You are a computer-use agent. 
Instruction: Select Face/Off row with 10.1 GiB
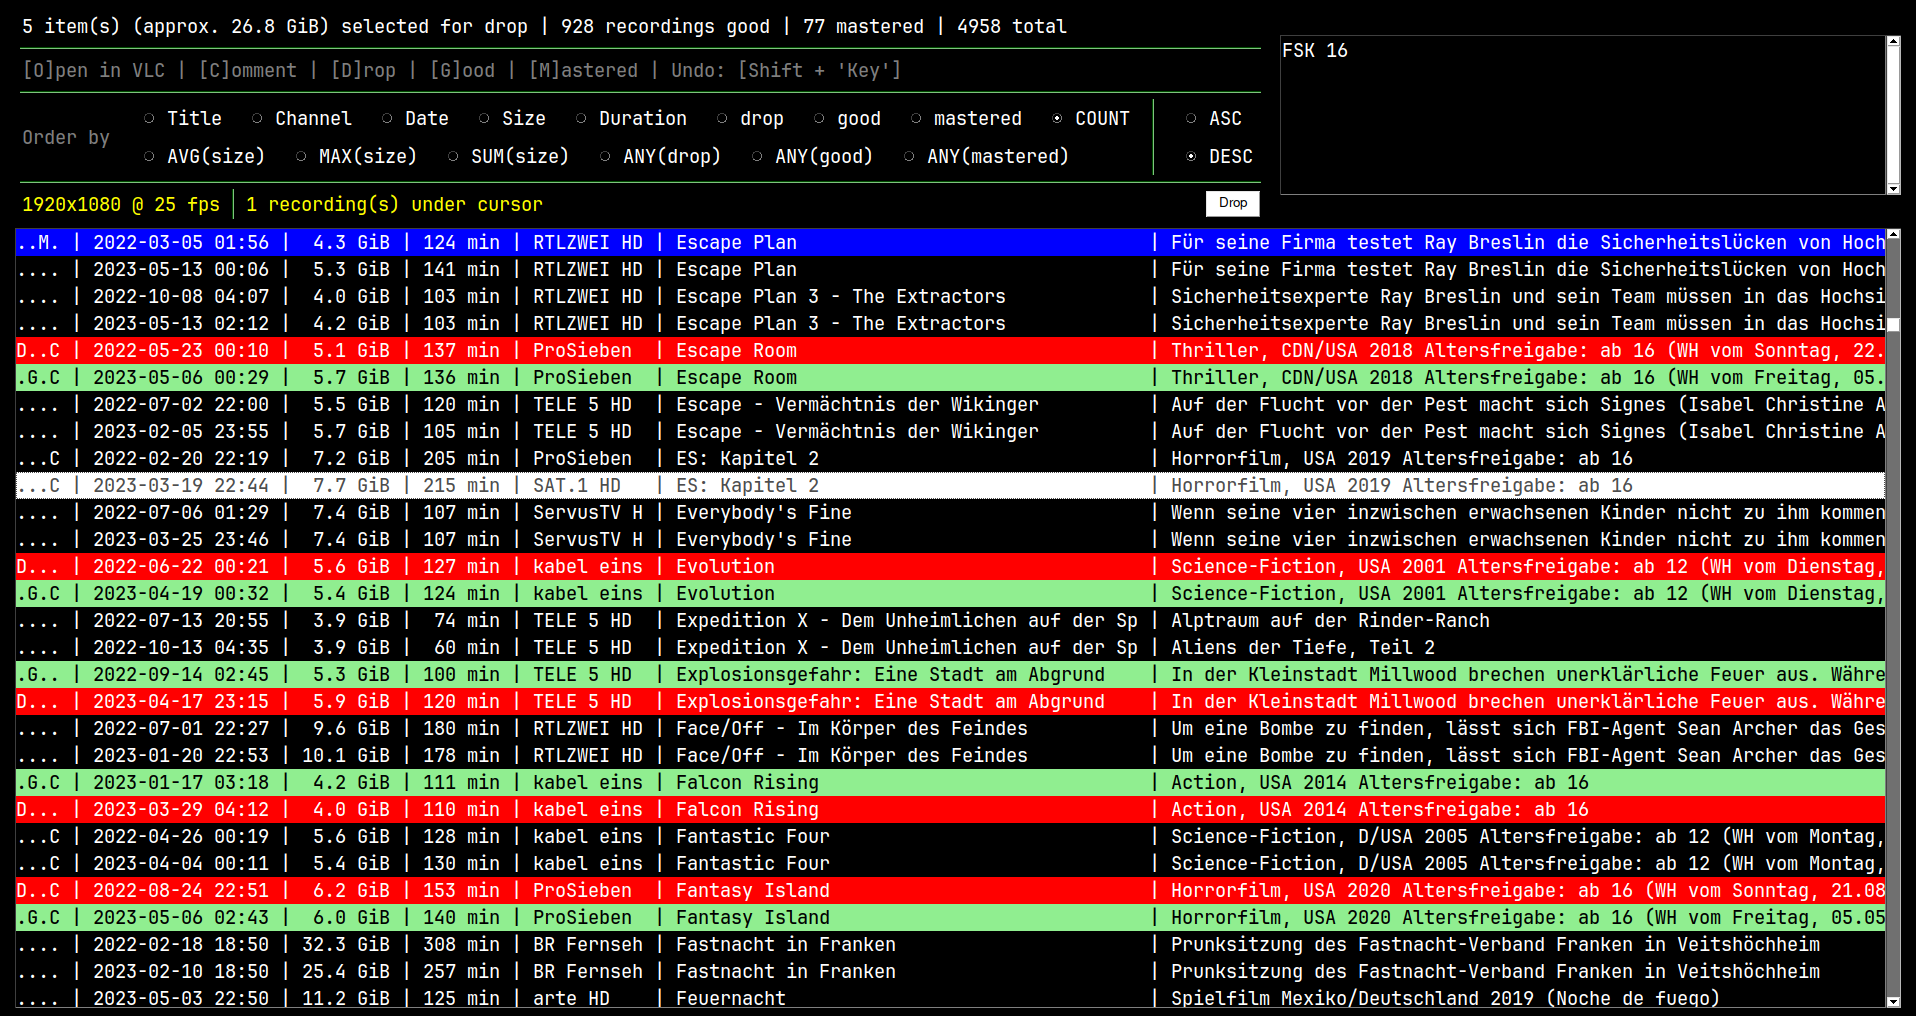point(950,755)
